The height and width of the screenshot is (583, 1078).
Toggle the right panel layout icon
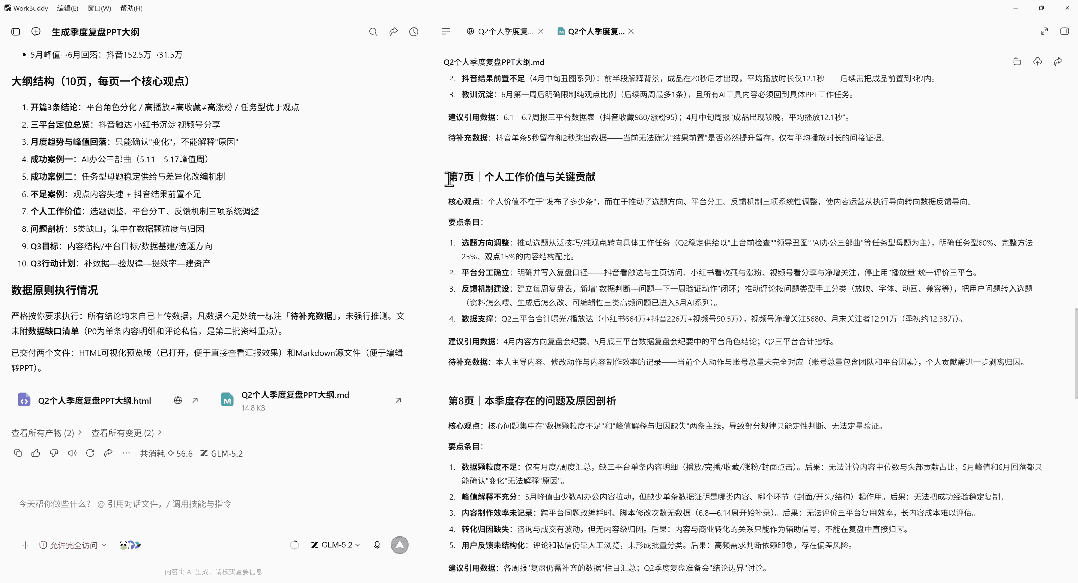click(x=1064, y=32)
